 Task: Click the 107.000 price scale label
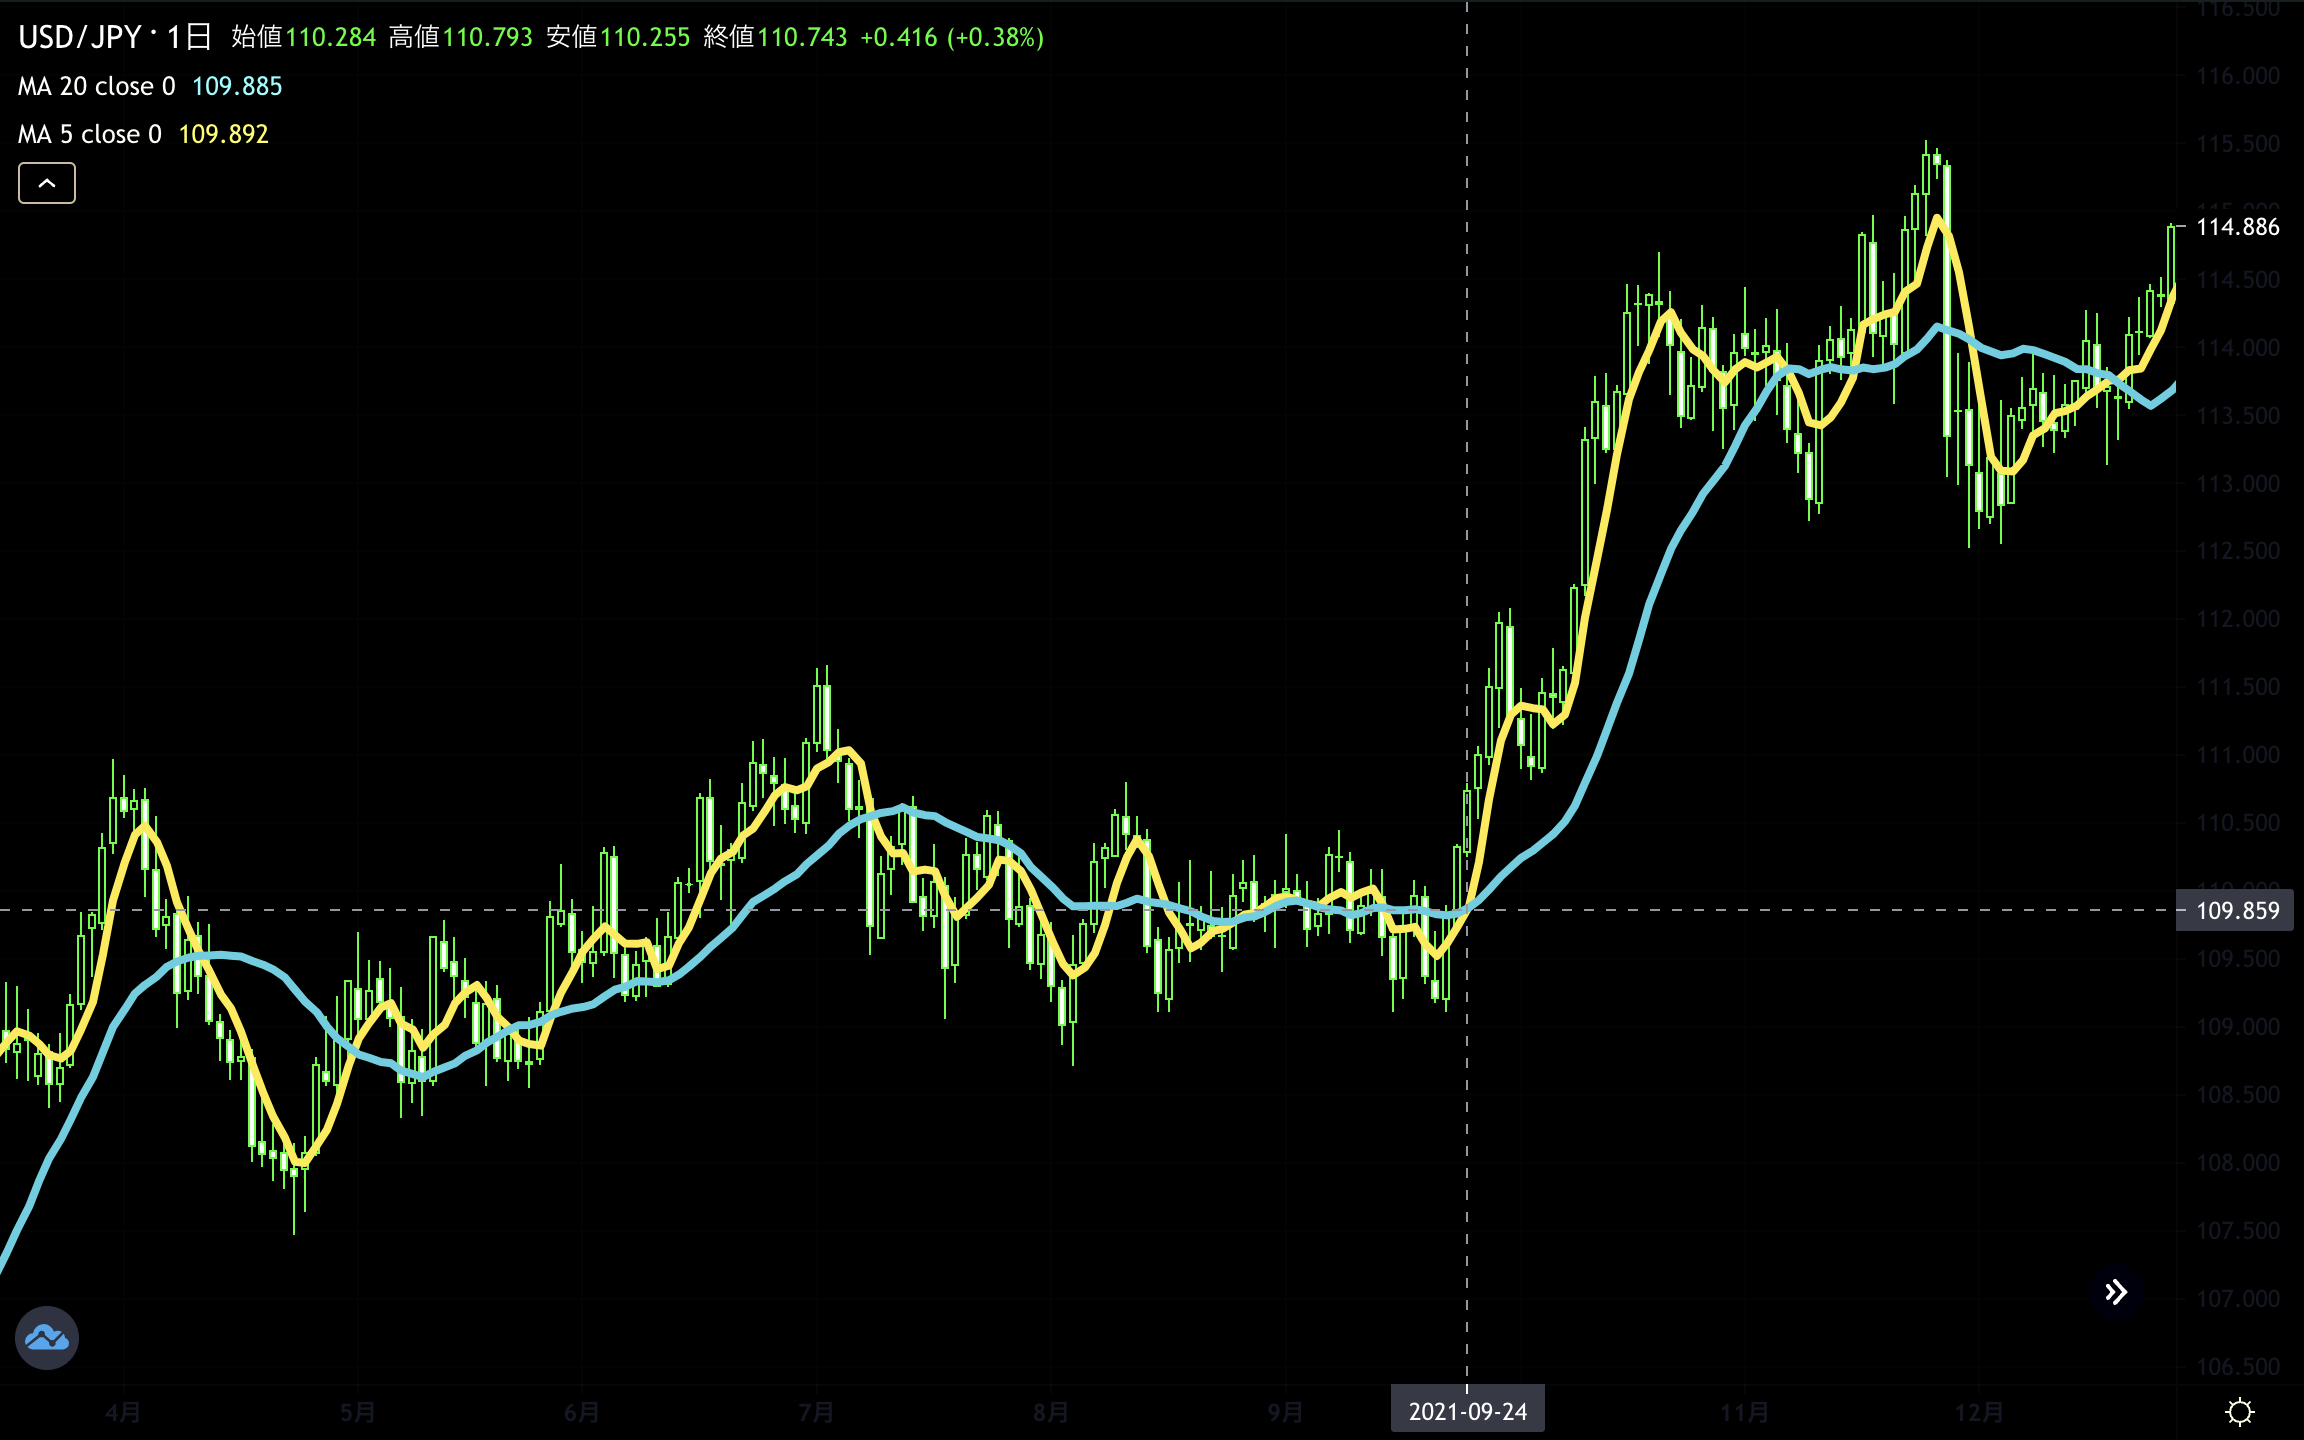point(2237,1298)
